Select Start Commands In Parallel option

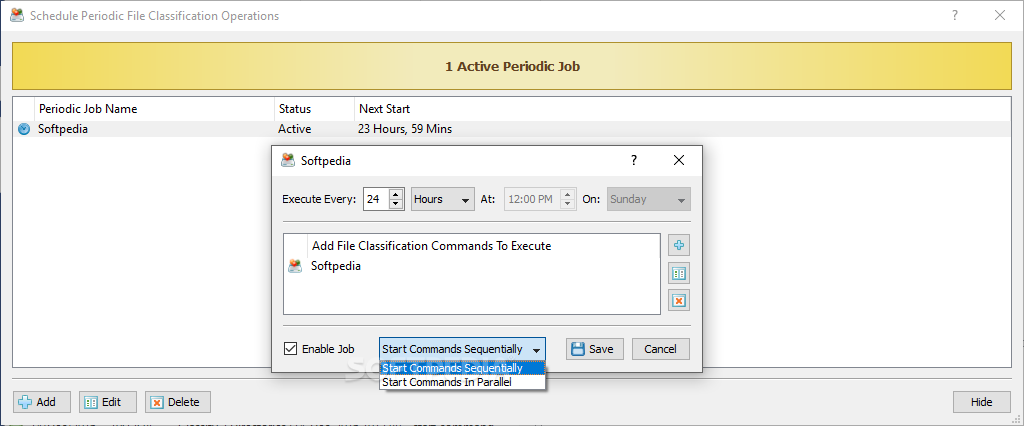click(x=462, y=382)
